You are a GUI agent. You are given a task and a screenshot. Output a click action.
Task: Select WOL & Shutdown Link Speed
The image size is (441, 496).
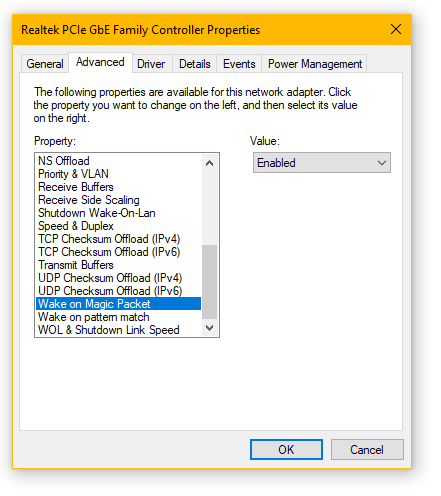pos(119,330)
